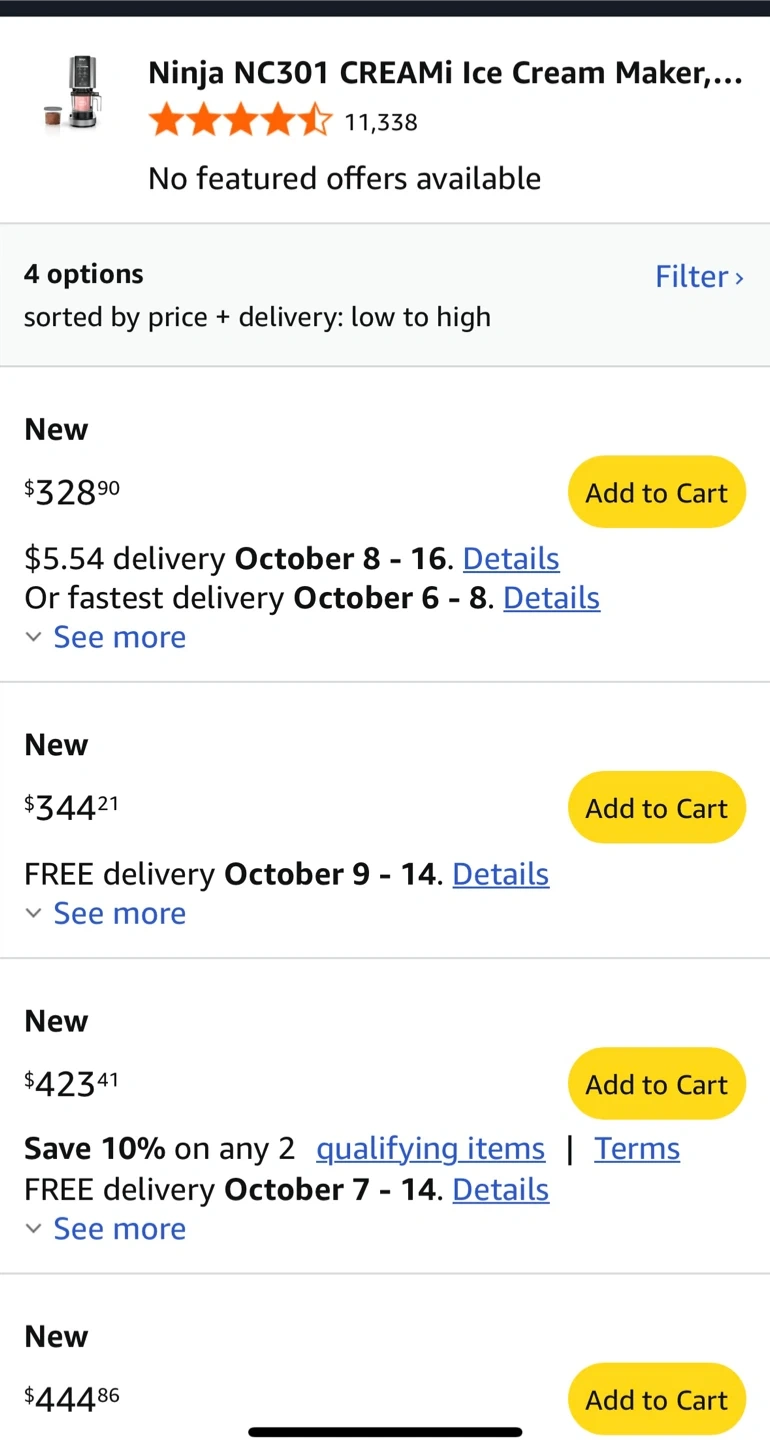Image resolution: width=770 pixels, height=1440 pixels.
Task: Add the $328.90 offer to cart
Action: 656,492
